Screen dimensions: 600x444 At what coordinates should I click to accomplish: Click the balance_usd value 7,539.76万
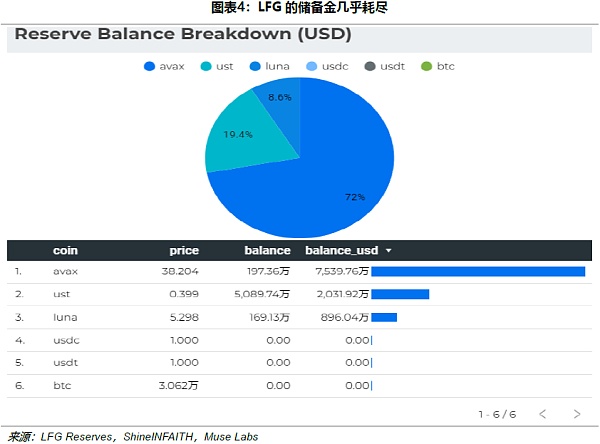click(342, 271)
